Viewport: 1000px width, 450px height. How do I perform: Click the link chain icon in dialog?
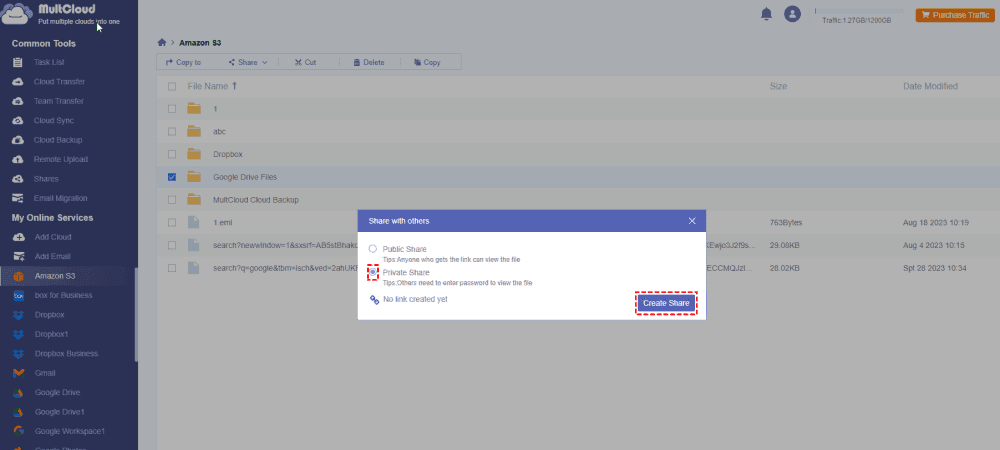point(374,300)
